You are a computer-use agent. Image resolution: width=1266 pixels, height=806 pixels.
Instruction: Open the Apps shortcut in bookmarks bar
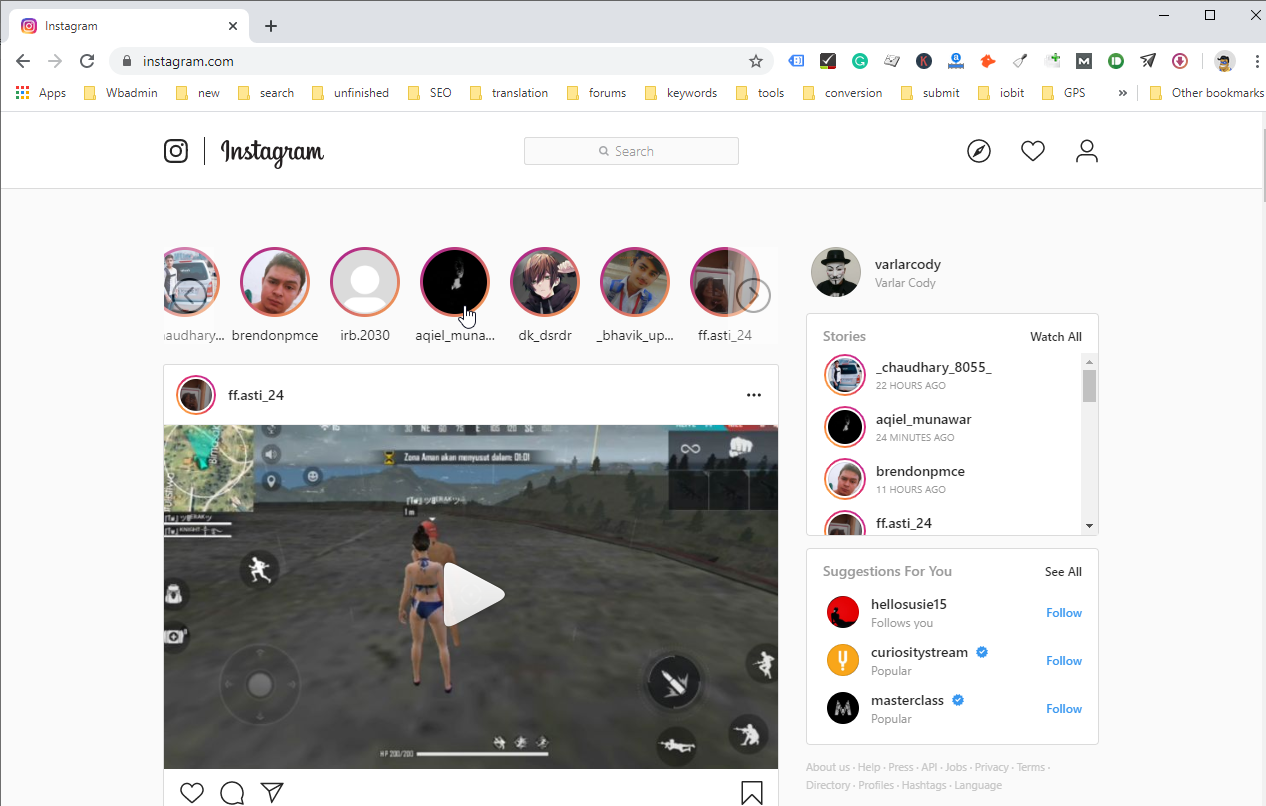coord(41,93)
